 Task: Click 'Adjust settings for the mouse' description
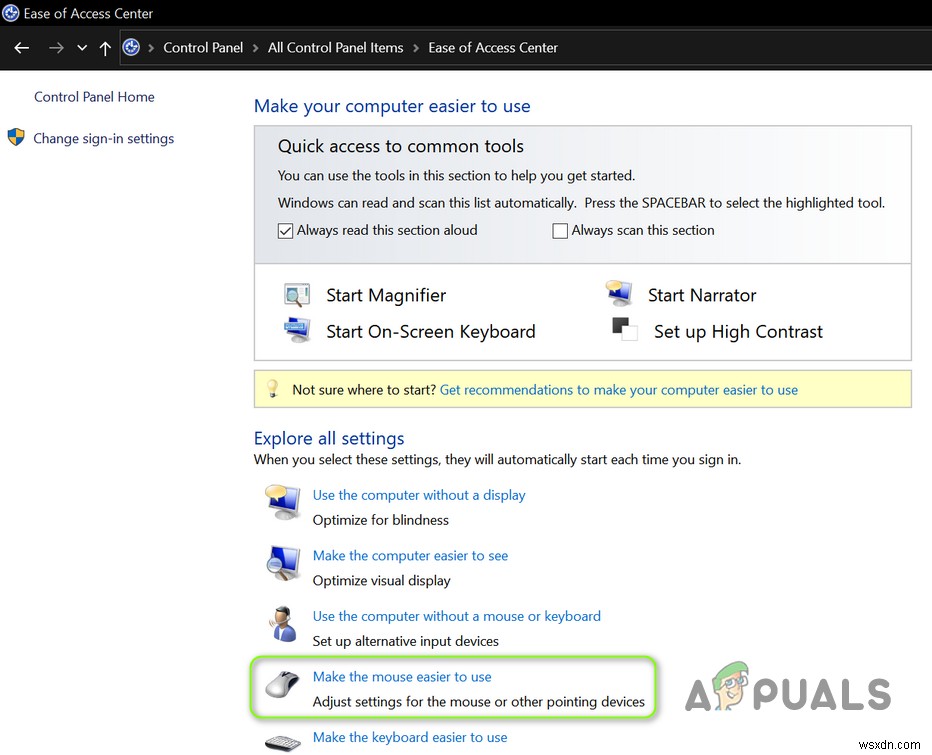478,702
